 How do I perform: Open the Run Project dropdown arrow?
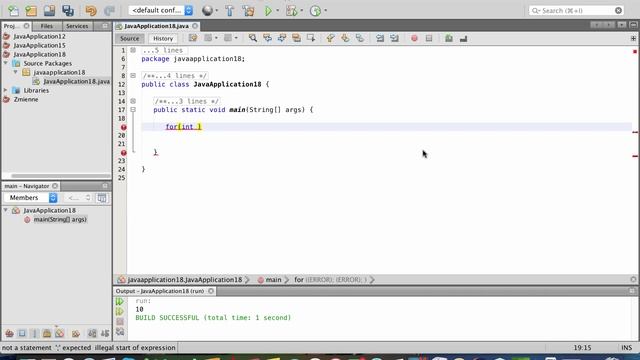click(278, 11)
